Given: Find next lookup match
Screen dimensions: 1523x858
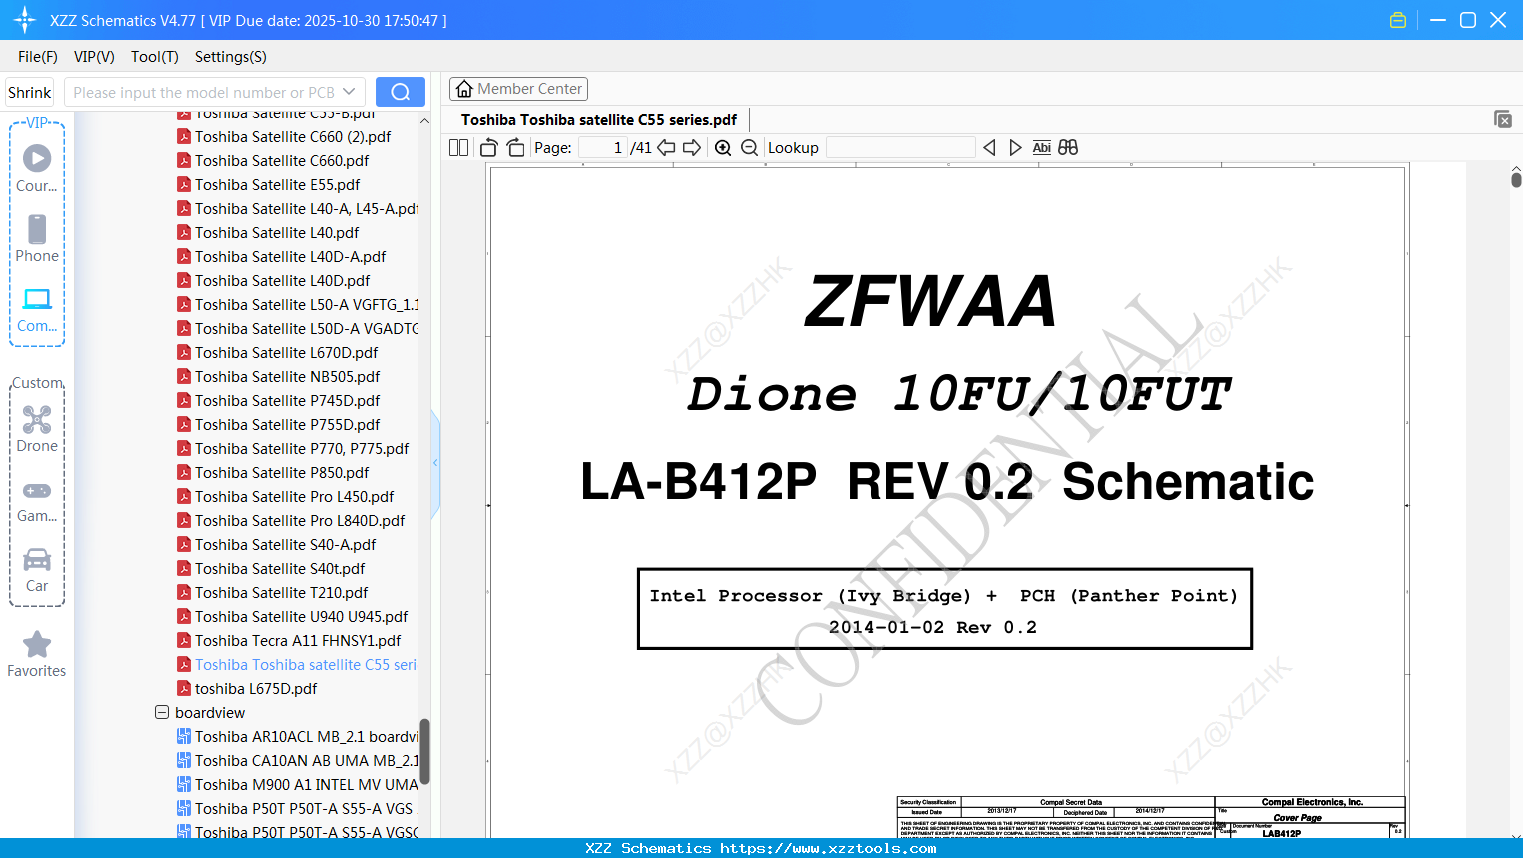Looking at the screenshot, I should [1015, 148].
